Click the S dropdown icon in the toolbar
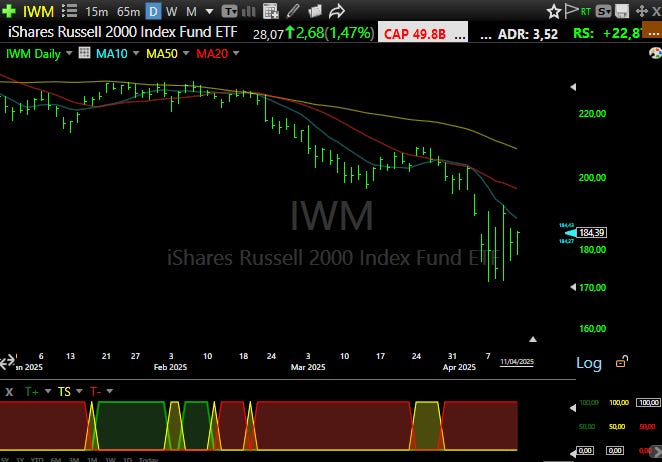Viewport: 662px width, 462px height. tap(603, 11)
